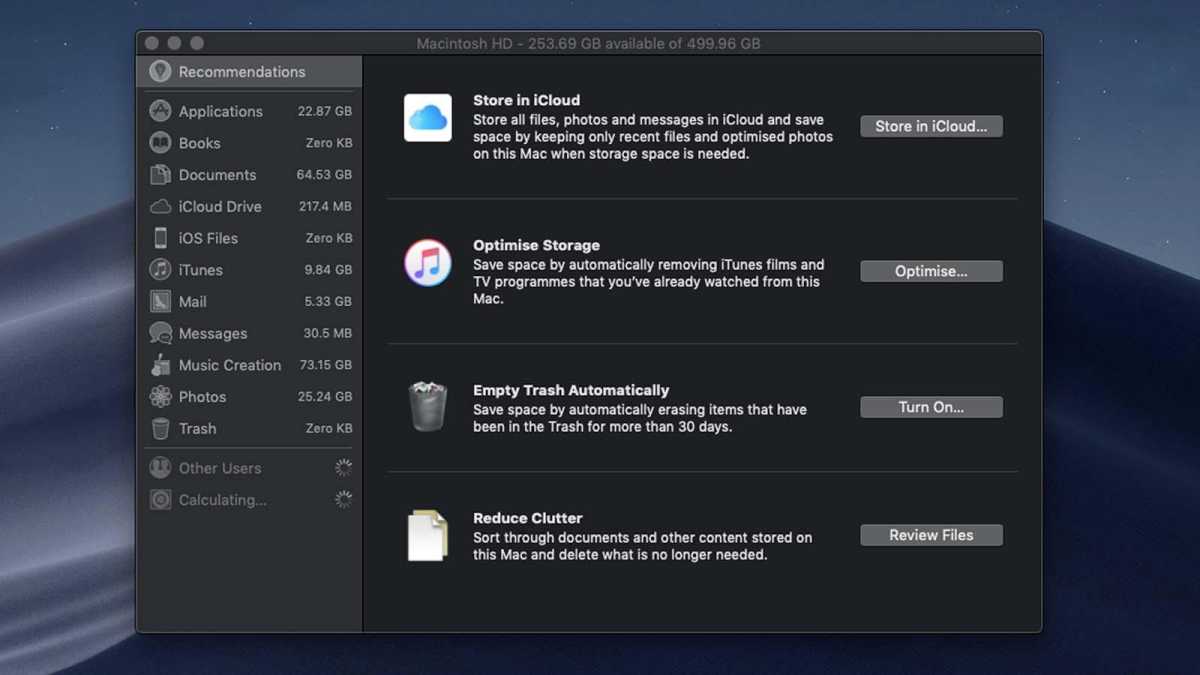The image size is (1200, 675).
Task: Select the iTunes label in sidebar
Action: (x=201, y=270)
